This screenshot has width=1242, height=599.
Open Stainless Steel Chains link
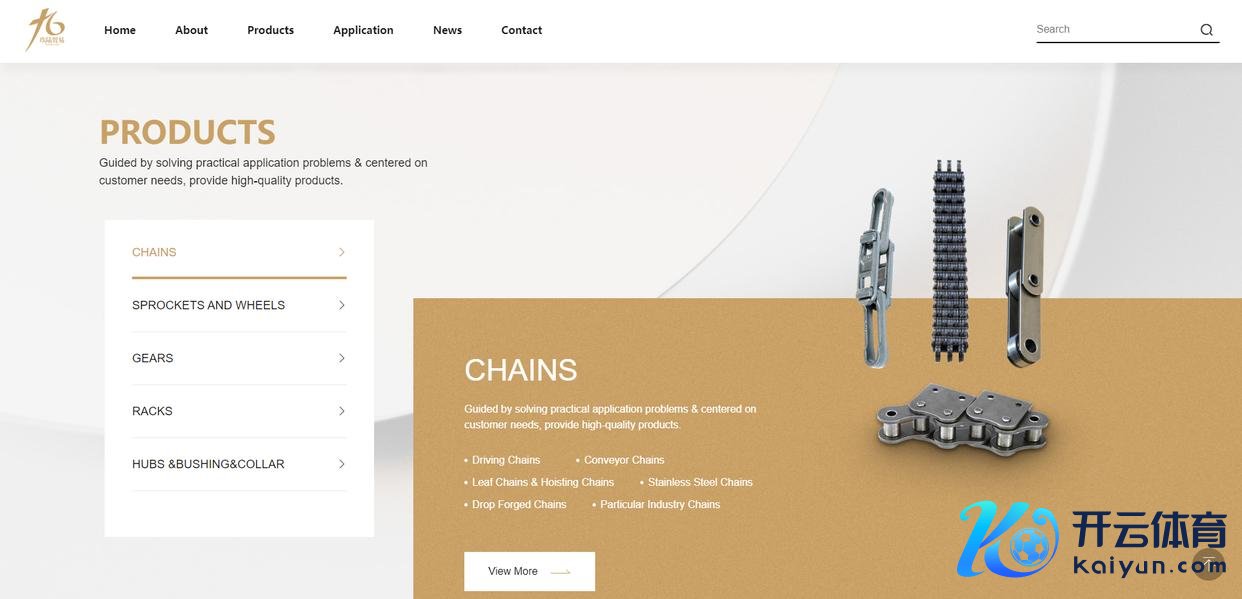(700, 482)
